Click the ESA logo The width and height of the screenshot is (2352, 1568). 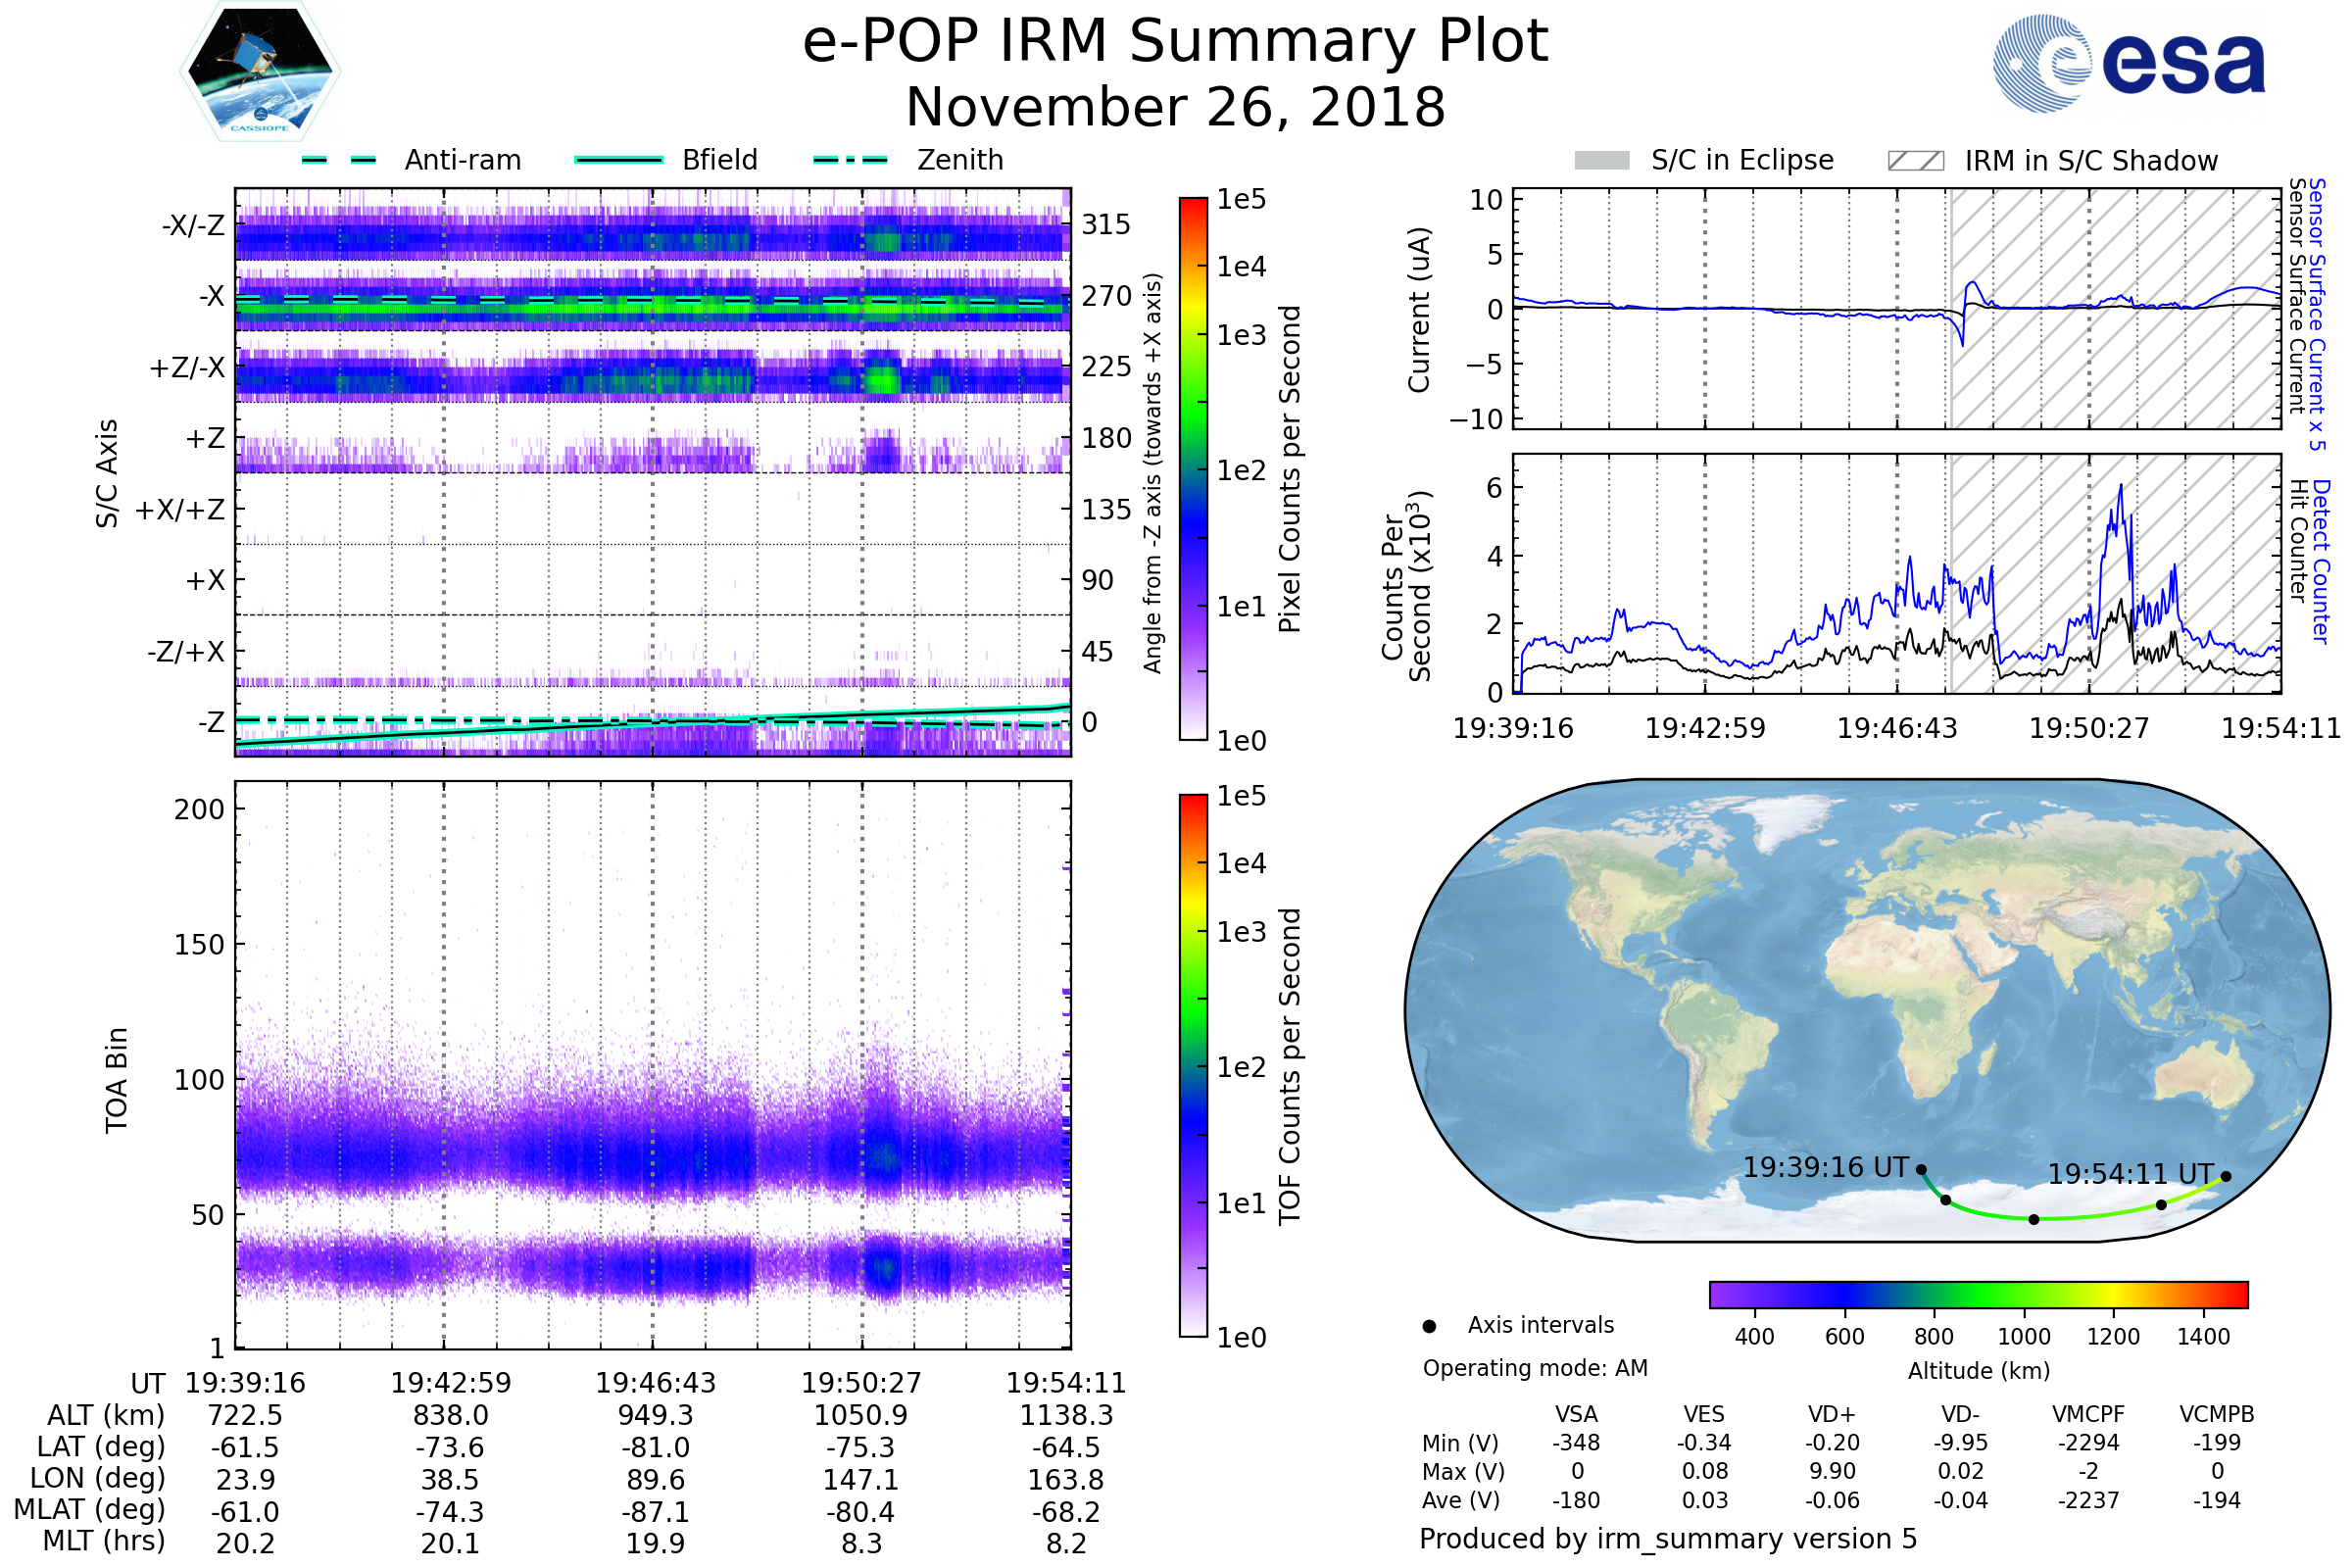pos(2128,64)
